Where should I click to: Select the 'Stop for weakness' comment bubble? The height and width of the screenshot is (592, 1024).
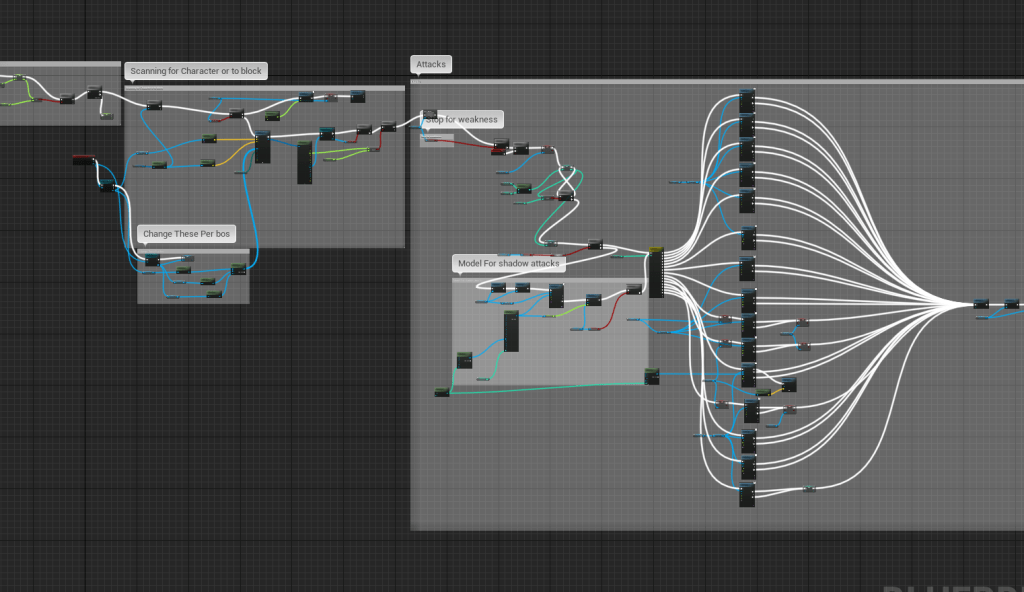click(461, 120)
